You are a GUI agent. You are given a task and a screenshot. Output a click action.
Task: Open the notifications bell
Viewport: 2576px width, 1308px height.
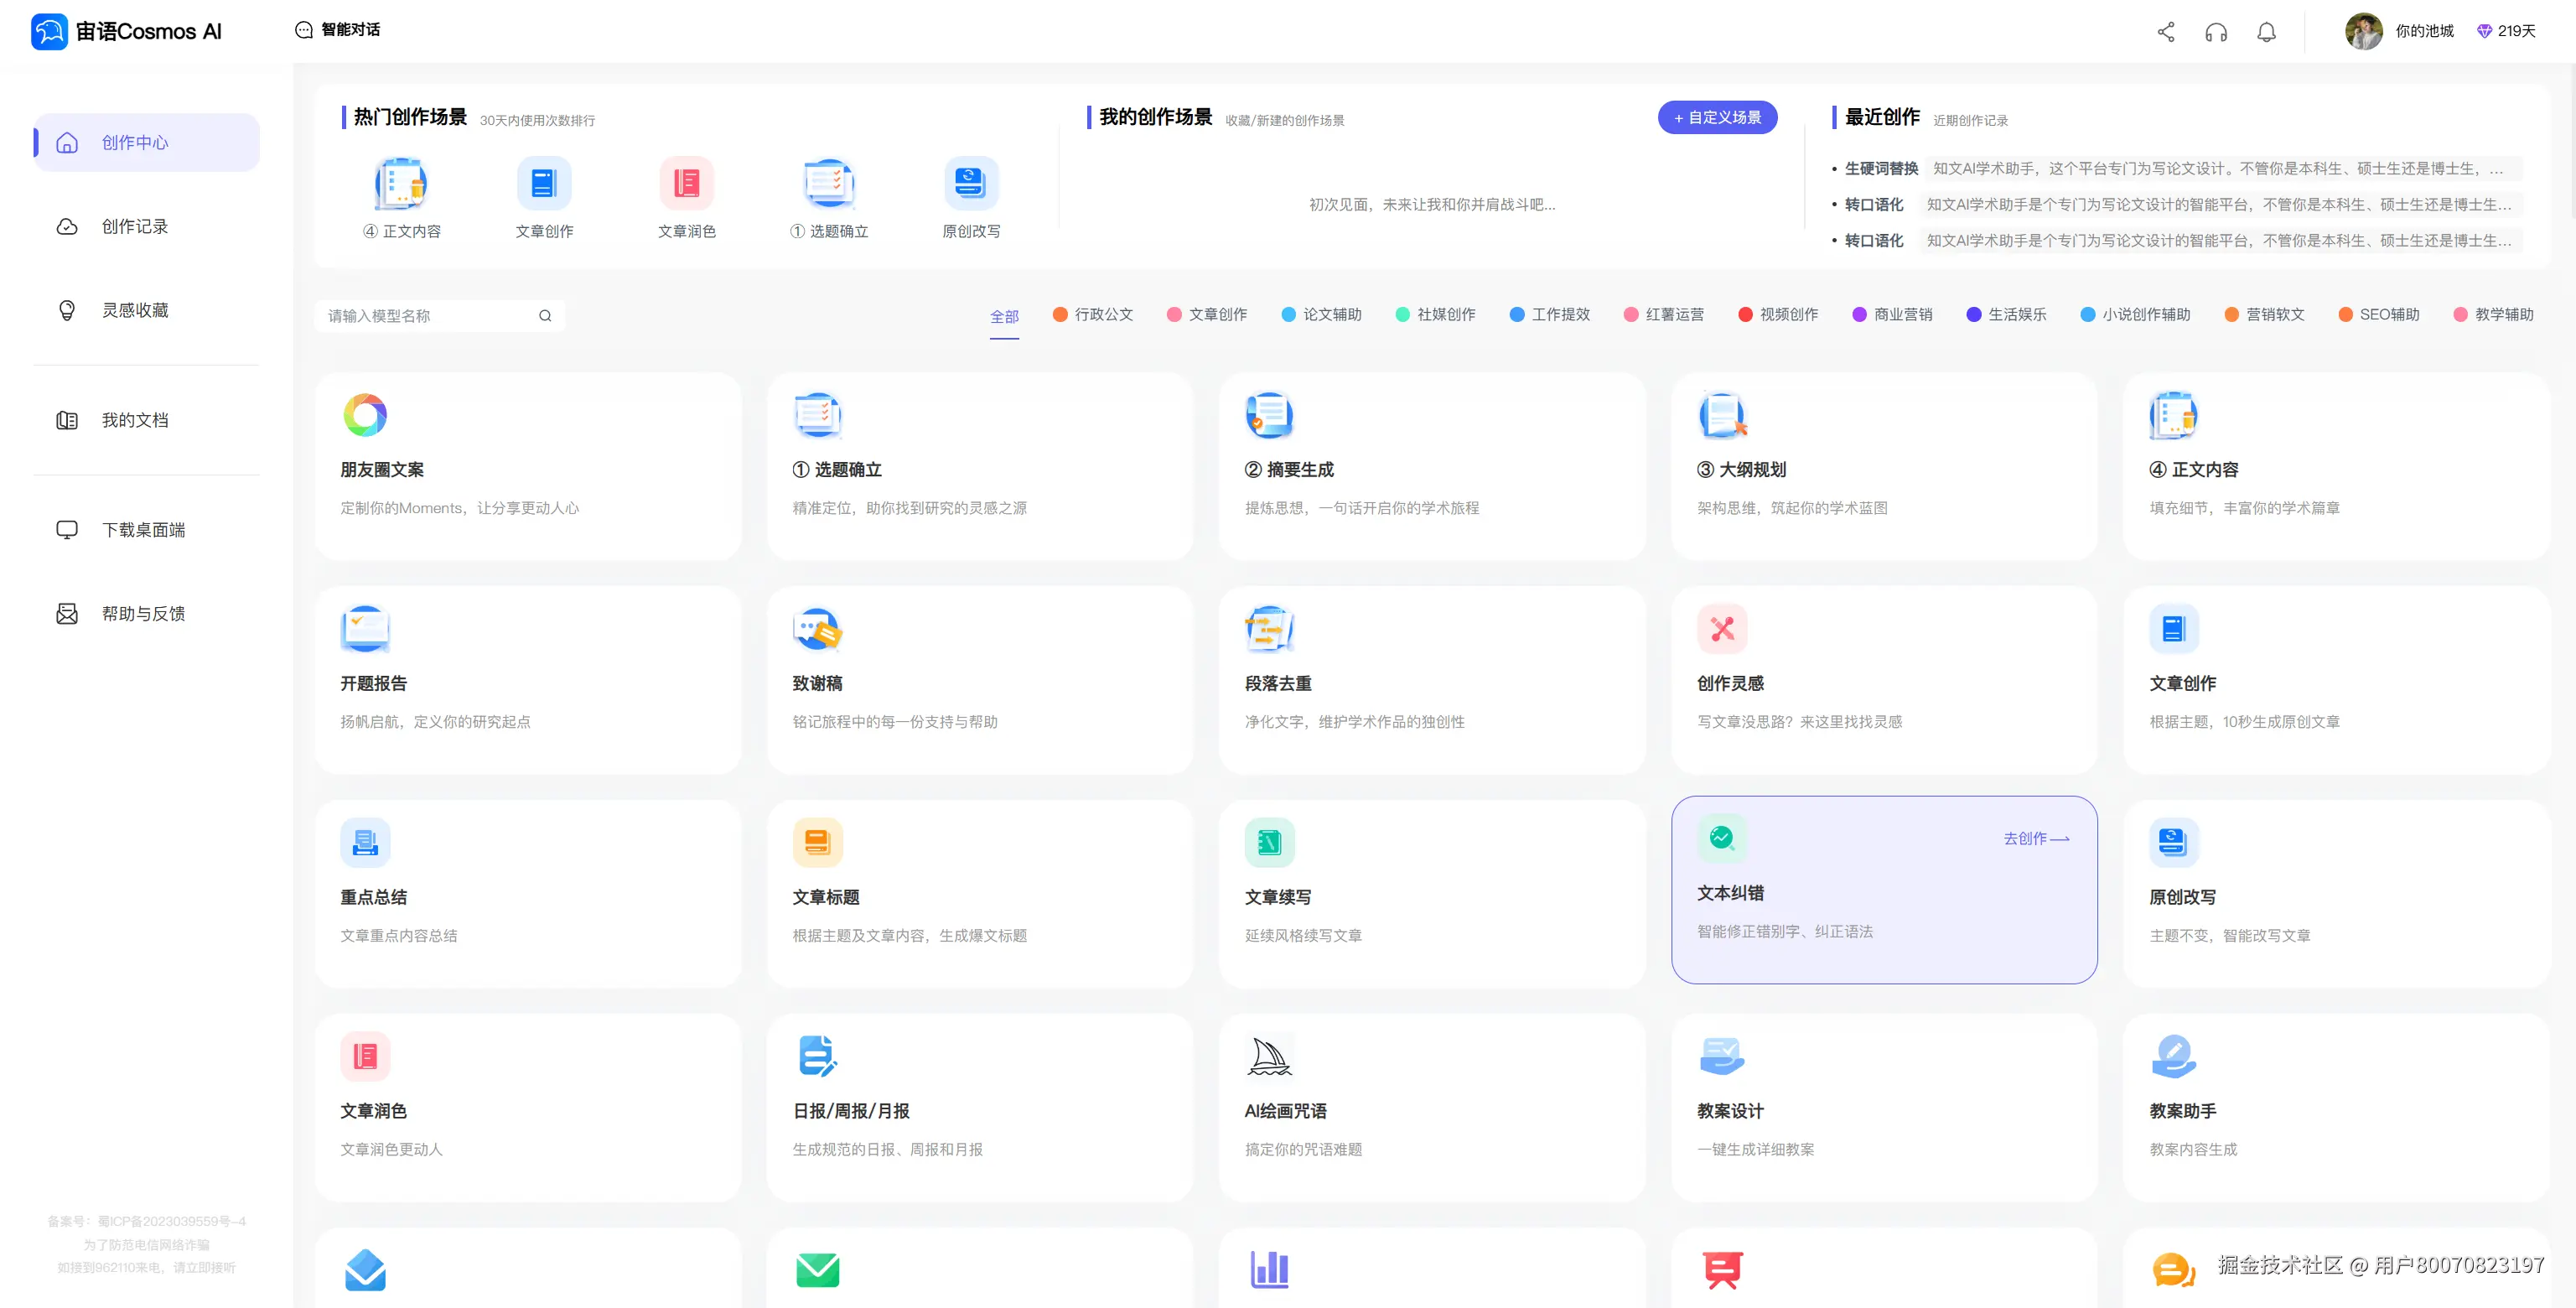tap(2266, 32)
